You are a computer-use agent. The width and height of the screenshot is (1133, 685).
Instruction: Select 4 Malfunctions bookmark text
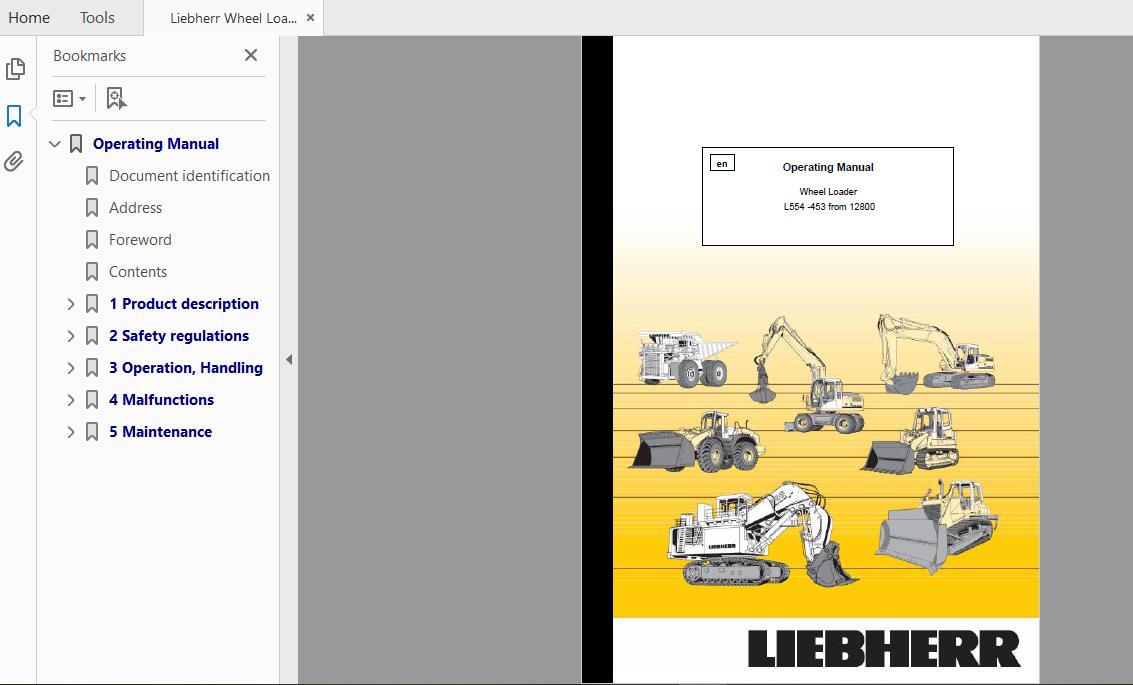point(161,400)
